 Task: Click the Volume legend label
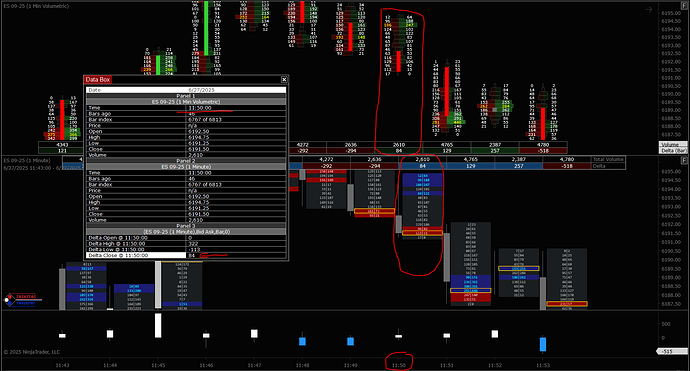coord(672,144)
